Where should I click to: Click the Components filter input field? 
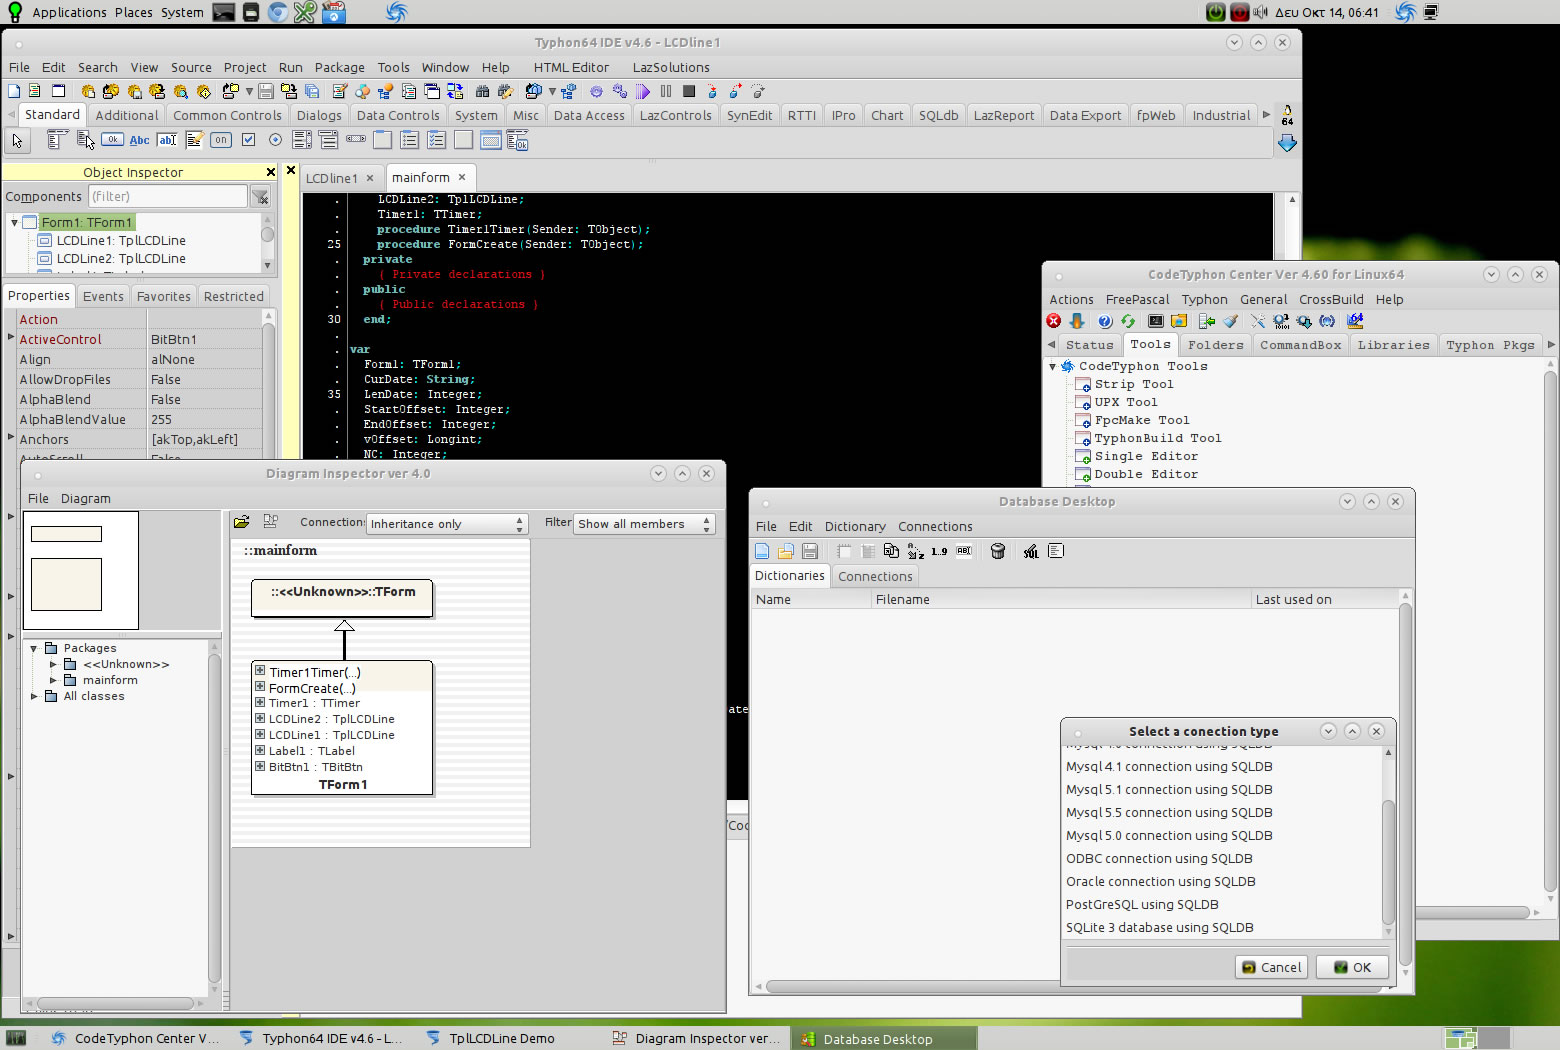point(168,196)
